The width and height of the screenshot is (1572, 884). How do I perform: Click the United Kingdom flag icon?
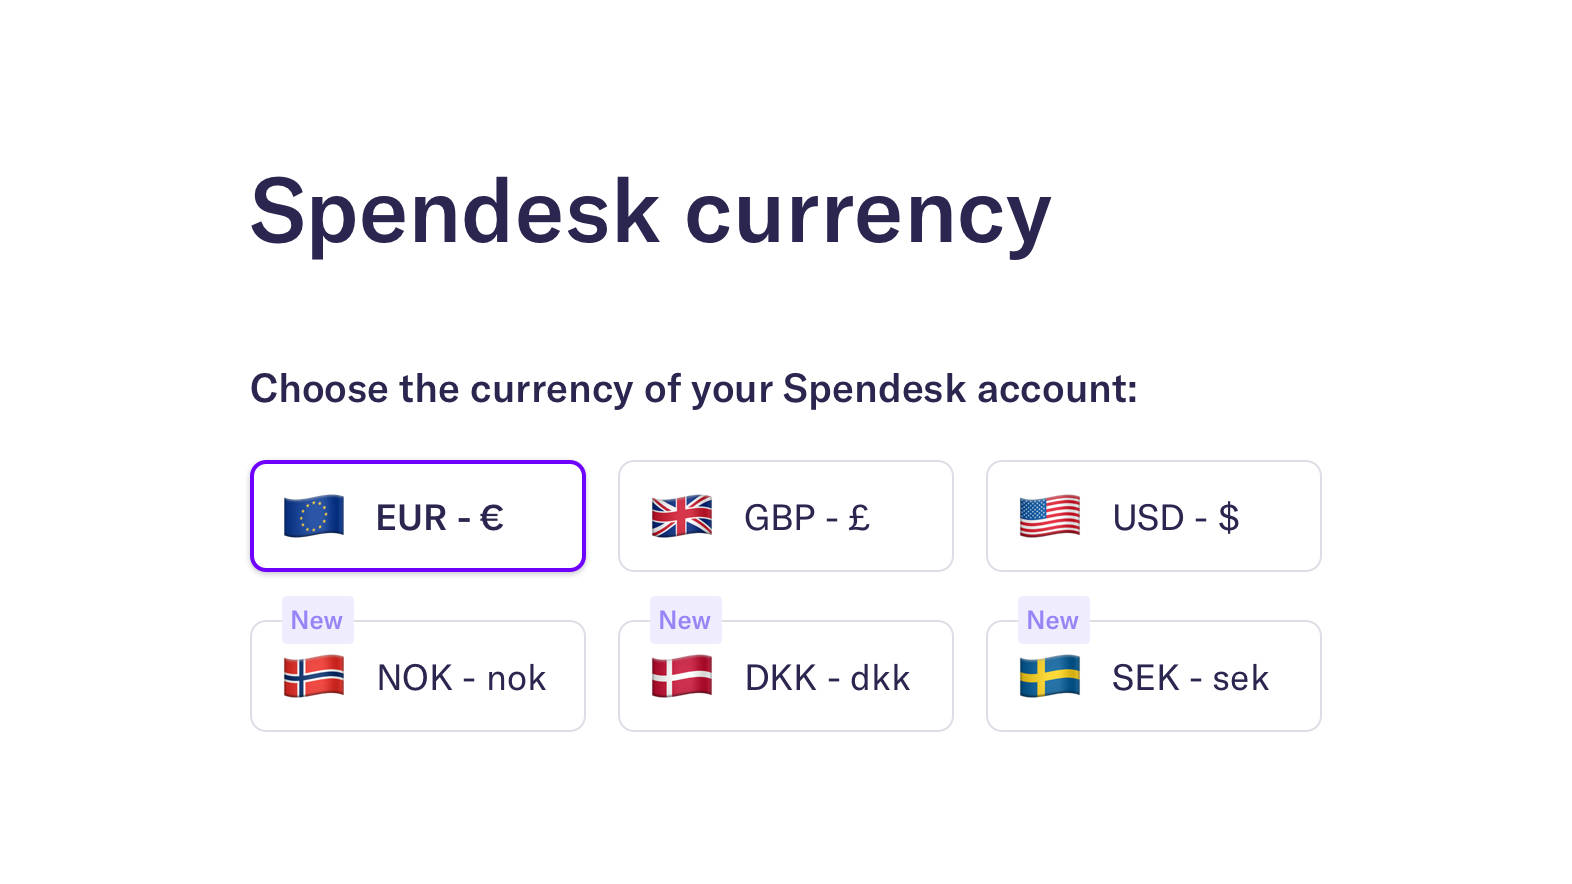[682, 516]
